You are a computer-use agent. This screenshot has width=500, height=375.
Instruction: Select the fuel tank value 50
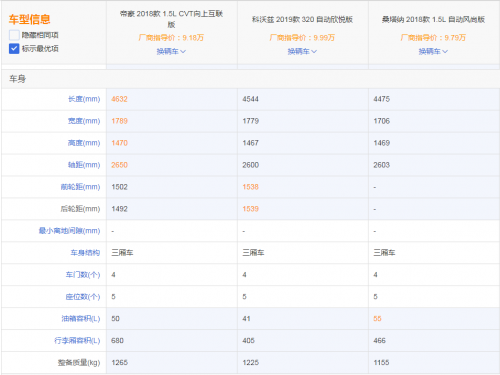[115, 319]
